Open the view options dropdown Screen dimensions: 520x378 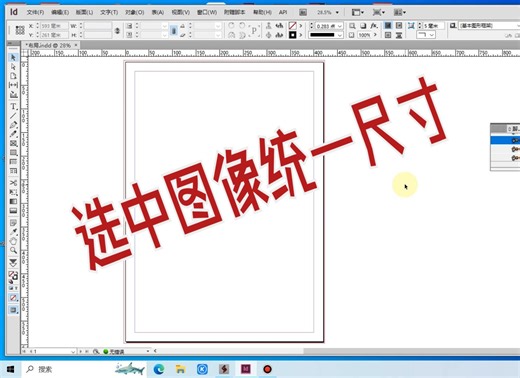(358, 12)
